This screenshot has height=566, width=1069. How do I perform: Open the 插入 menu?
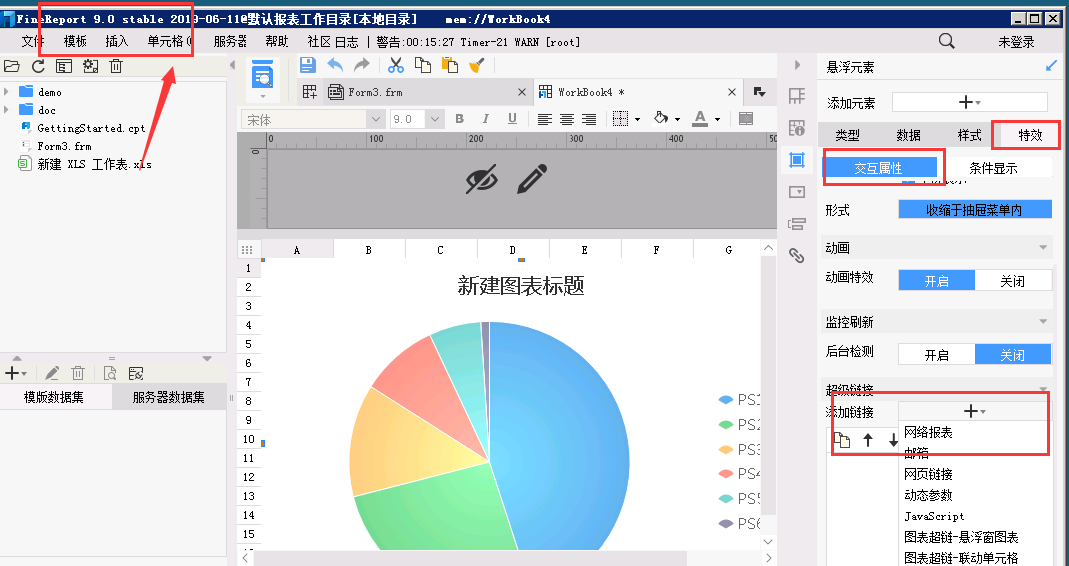[117, 42]
